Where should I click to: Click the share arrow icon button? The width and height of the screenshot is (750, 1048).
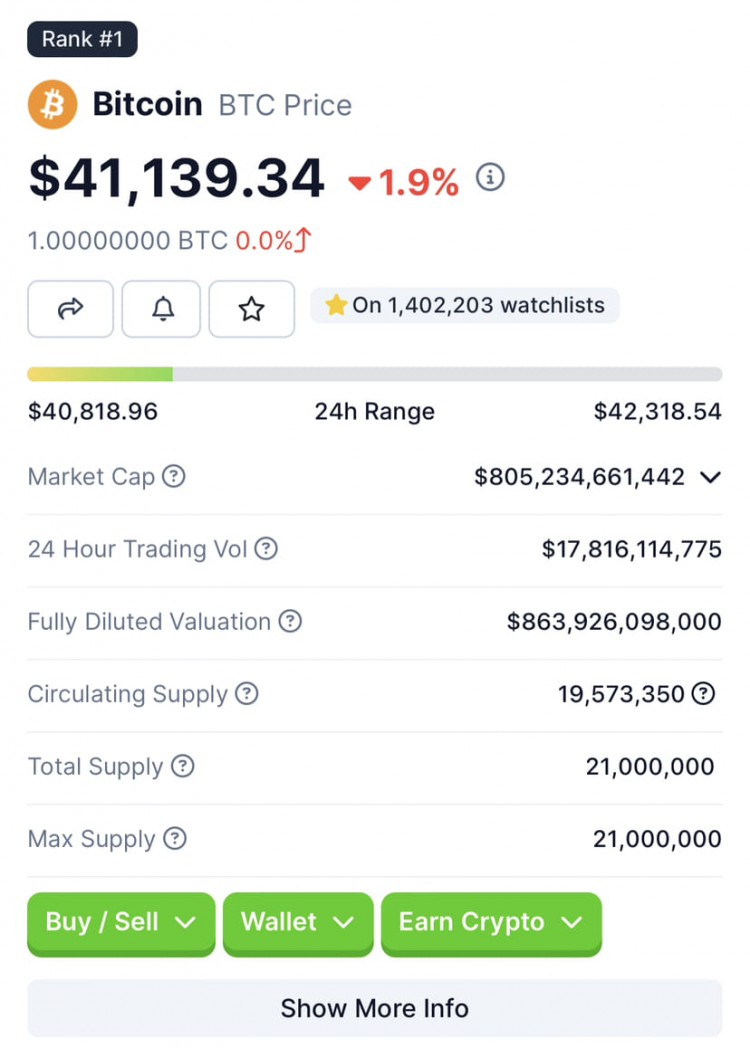pos(70,309)
